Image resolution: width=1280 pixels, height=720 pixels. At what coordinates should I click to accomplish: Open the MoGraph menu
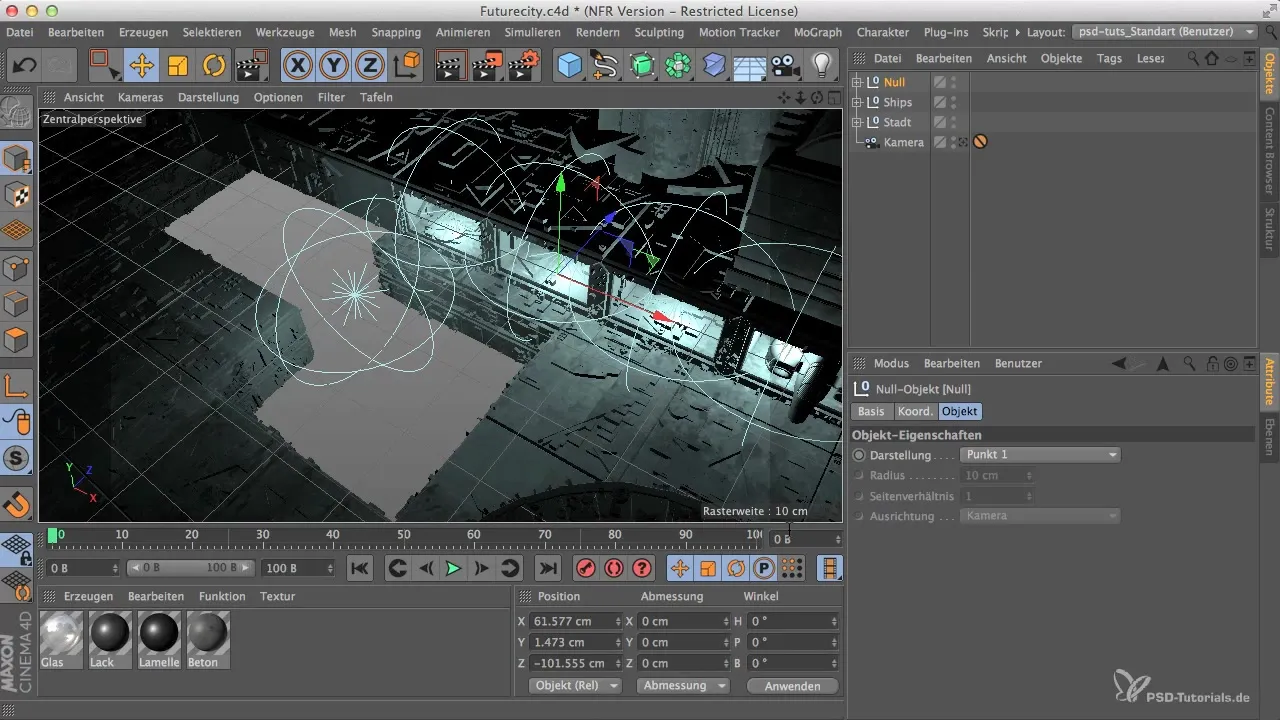[x=817, y=32]
